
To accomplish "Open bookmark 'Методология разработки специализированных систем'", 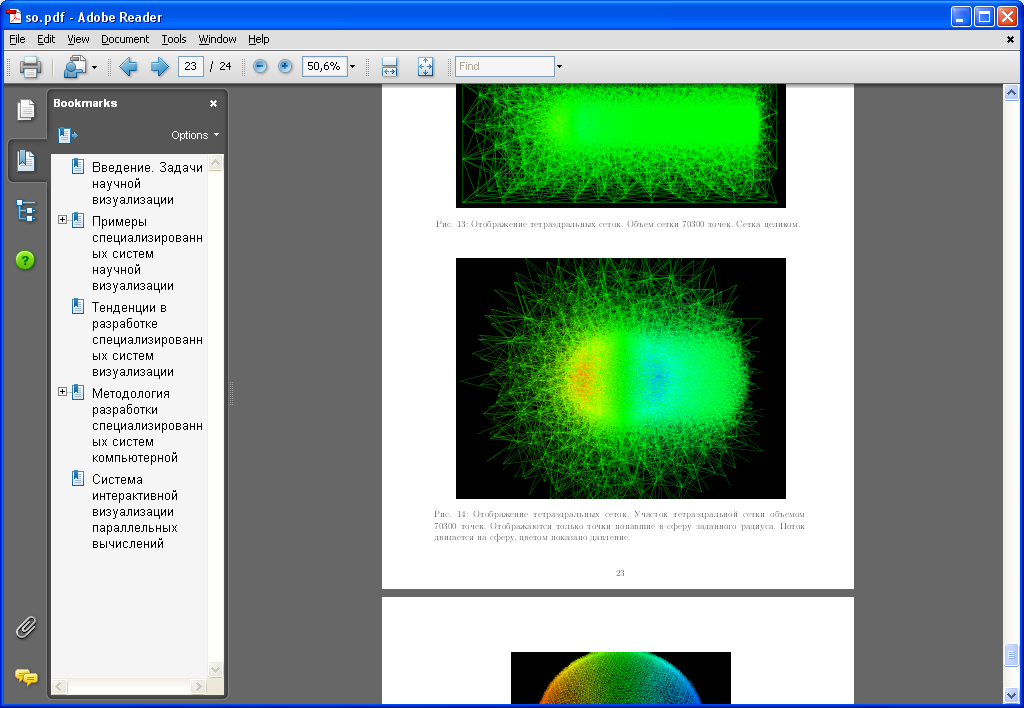I will pyautogui.click(x=147, y=426).
